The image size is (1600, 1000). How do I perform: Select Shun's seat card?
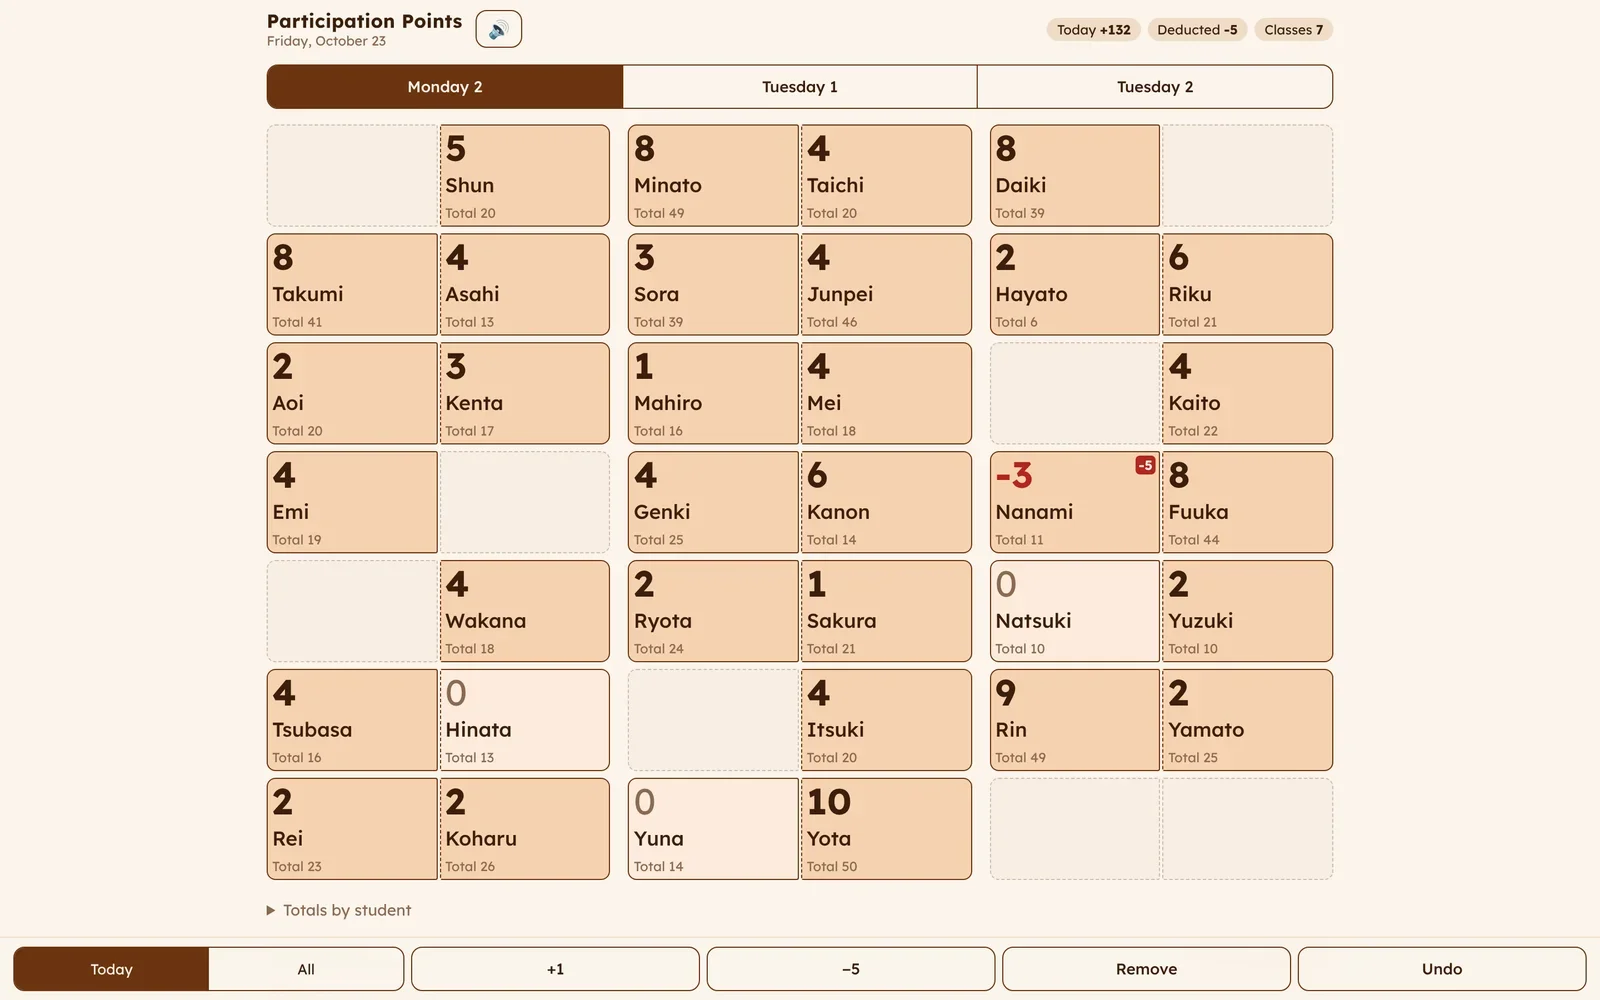tap(525, 175)
